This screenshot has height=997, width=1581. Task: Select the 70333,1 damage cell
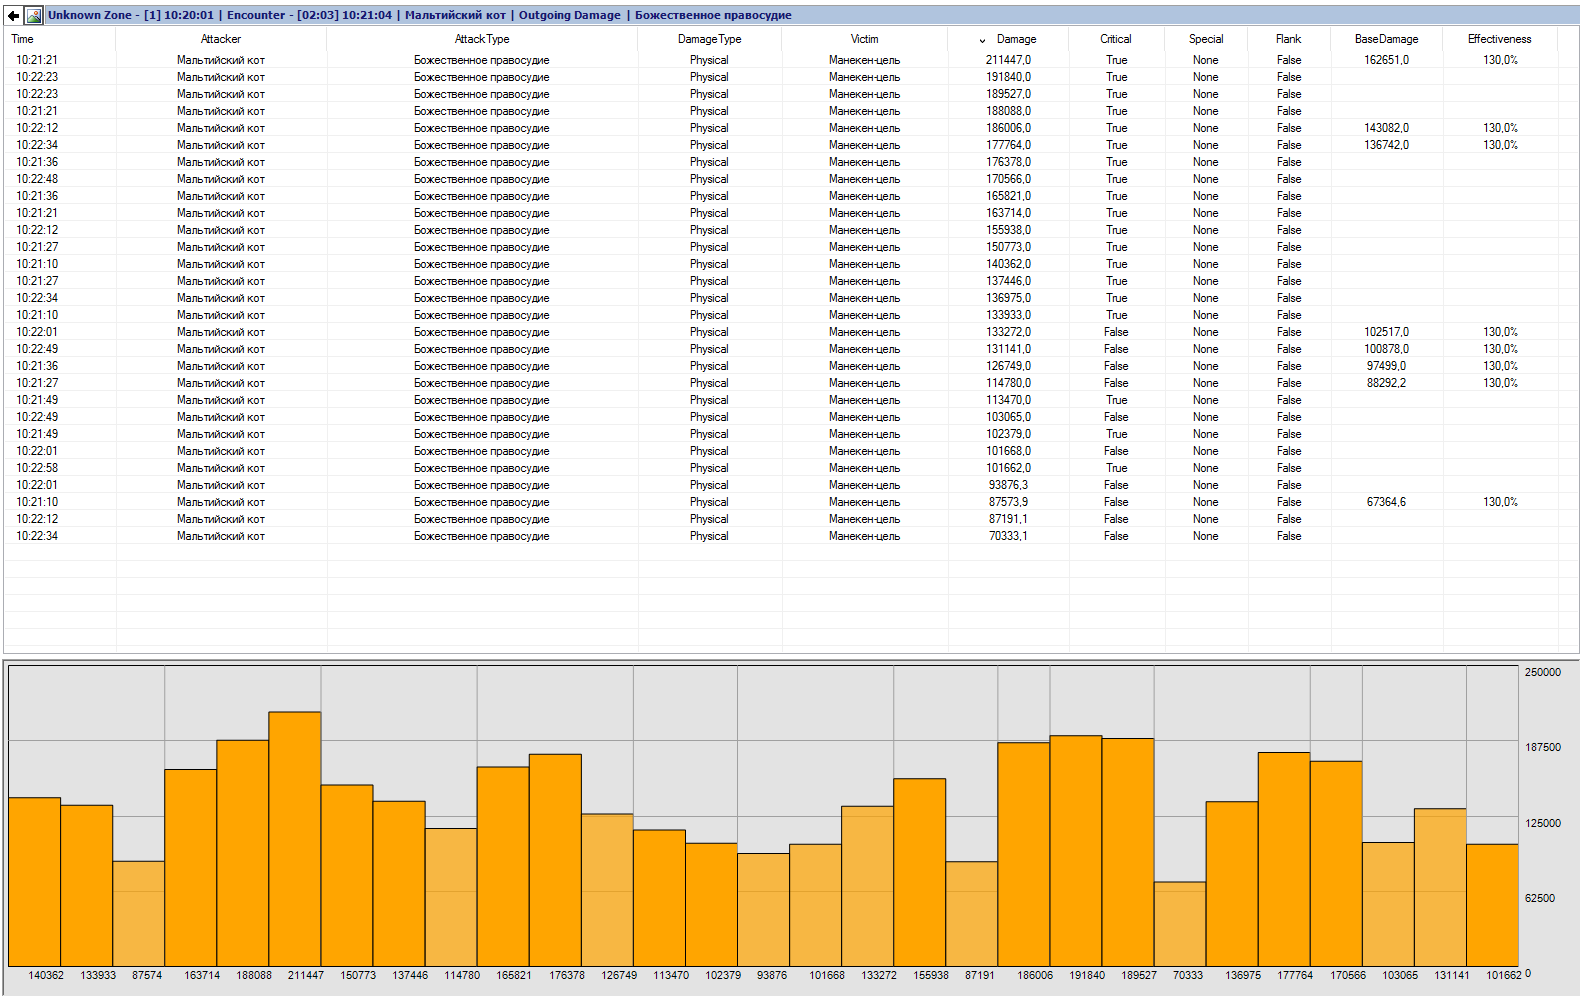coord(1008,536)
